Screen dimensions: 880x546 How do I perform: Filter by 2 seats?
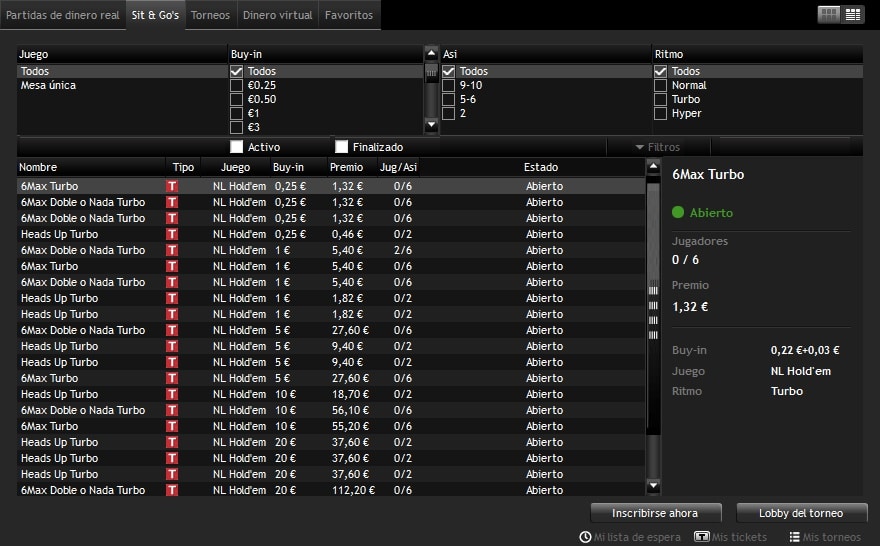(x=448, y=113)
